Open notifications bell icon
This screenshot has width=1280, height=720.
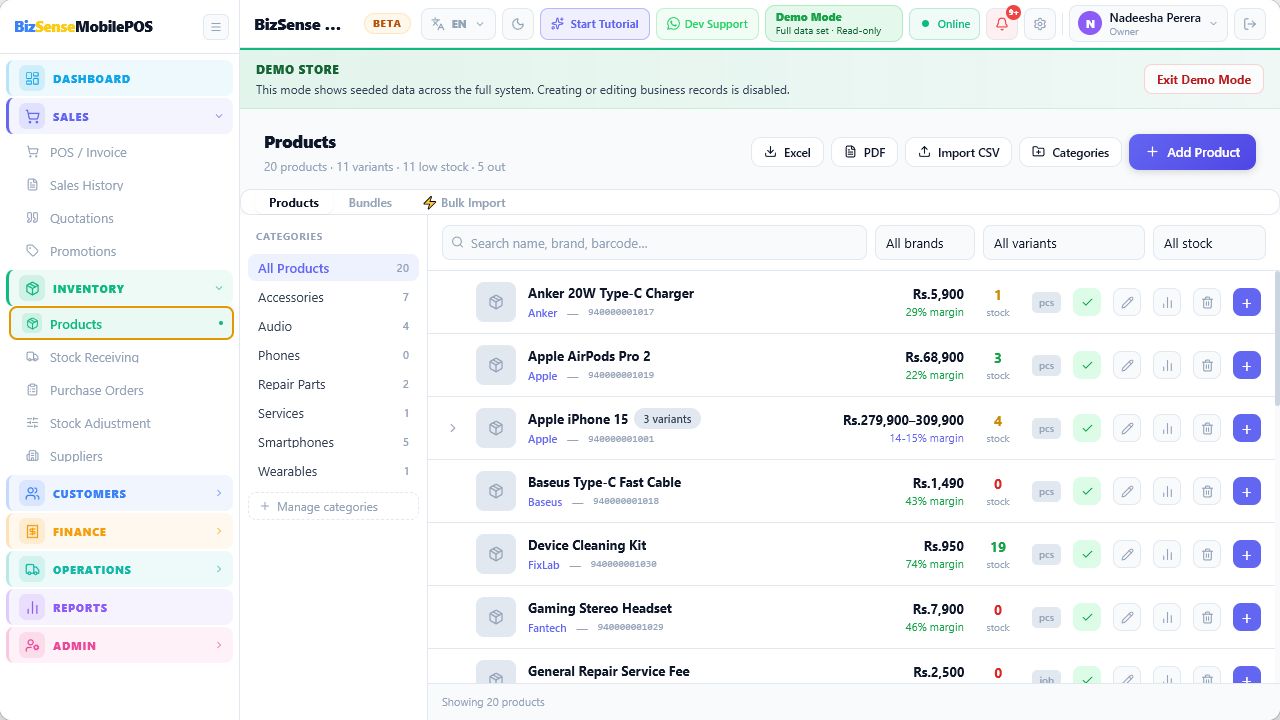click(x=1002, y=24)
